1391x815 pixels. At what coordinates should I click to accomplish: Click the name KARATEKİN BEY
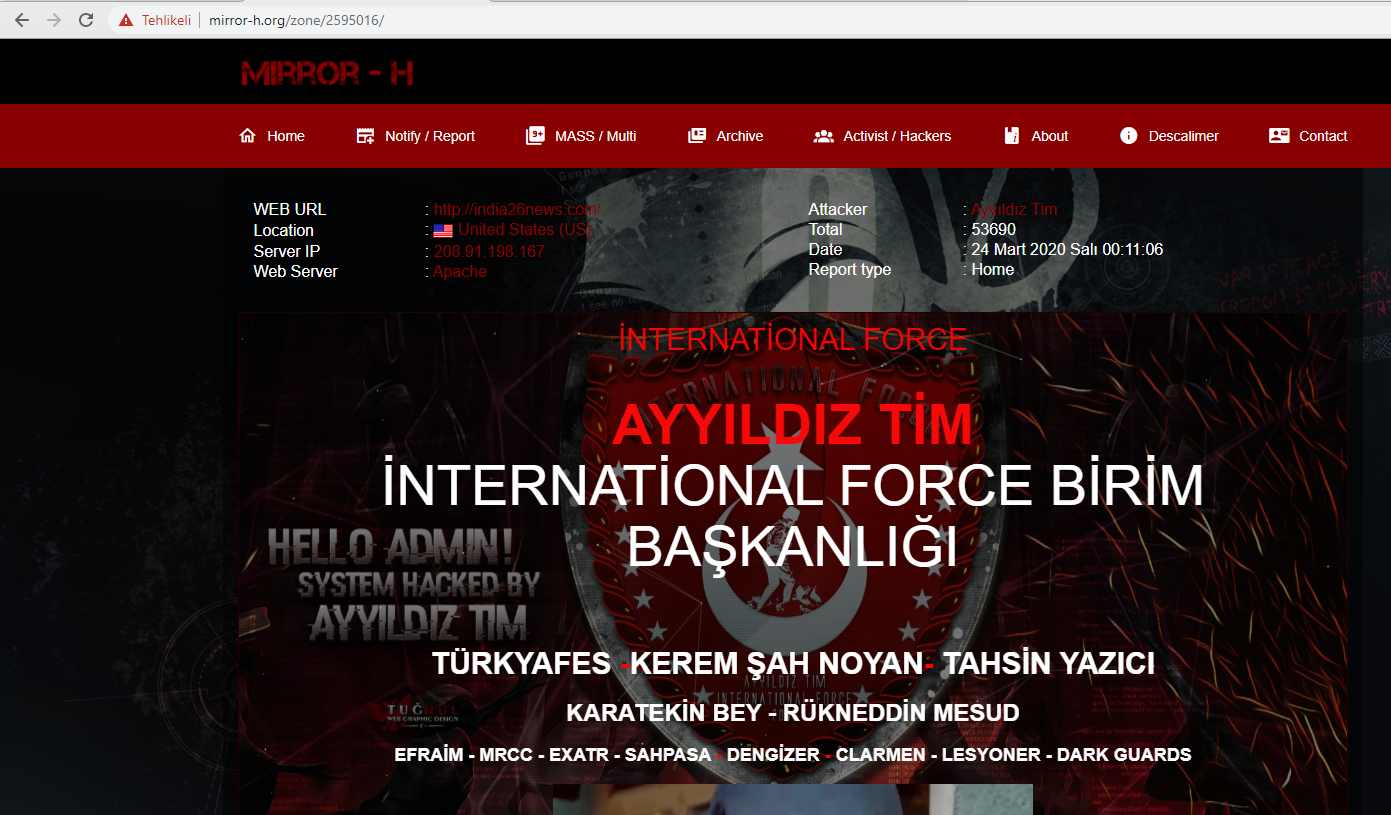click(664, 714)
